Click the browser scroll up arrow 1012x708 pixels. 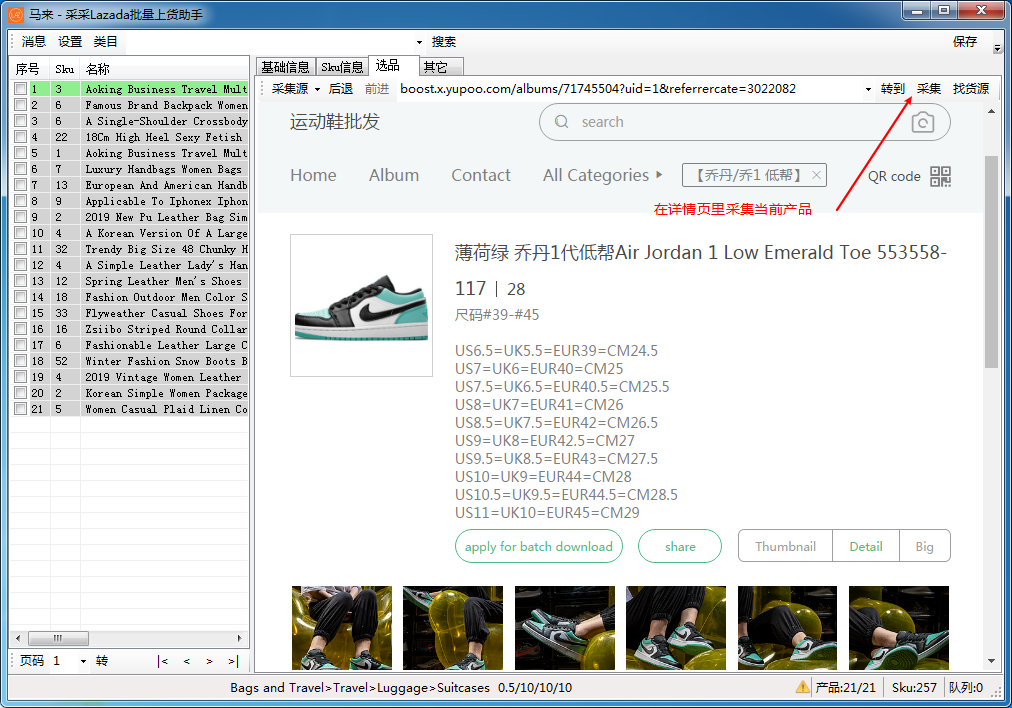point(991,112)
